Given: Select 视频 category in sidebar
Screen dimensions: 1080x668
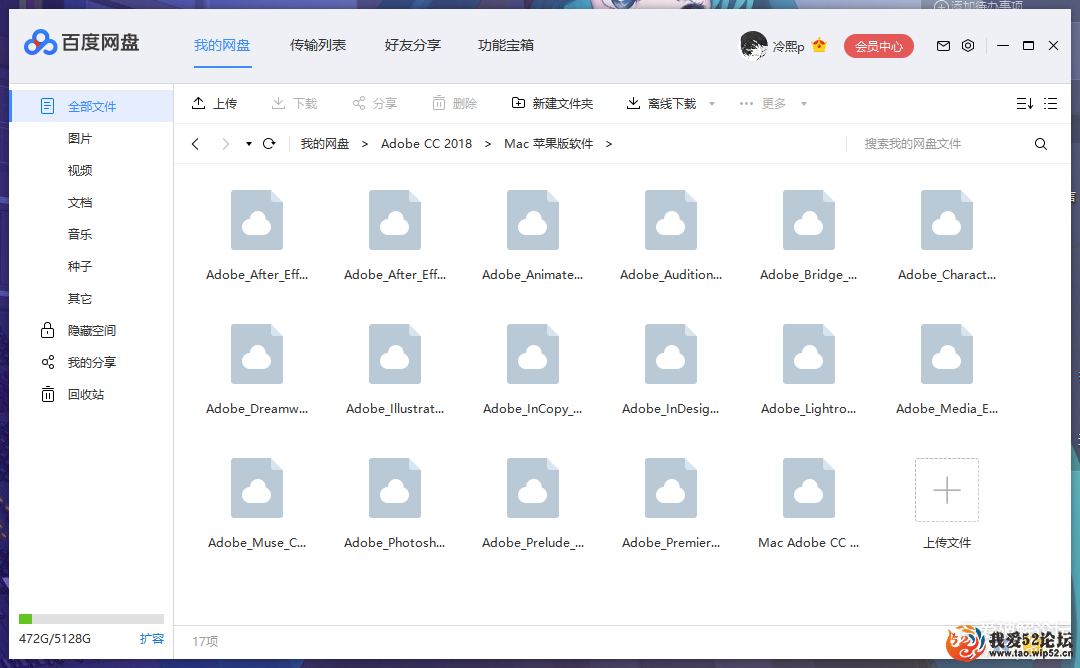Looking at the screenshot, I should 80,170.
